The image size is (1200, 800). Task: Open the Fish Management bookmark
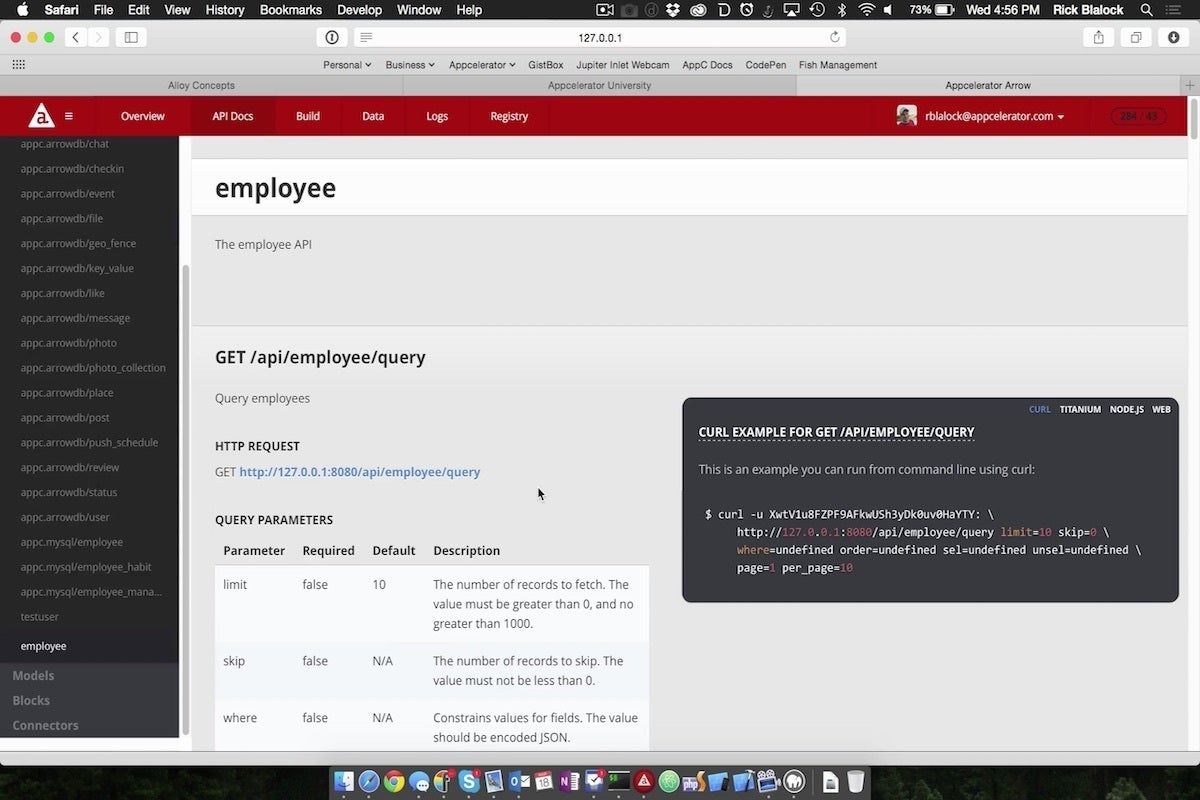838,65
